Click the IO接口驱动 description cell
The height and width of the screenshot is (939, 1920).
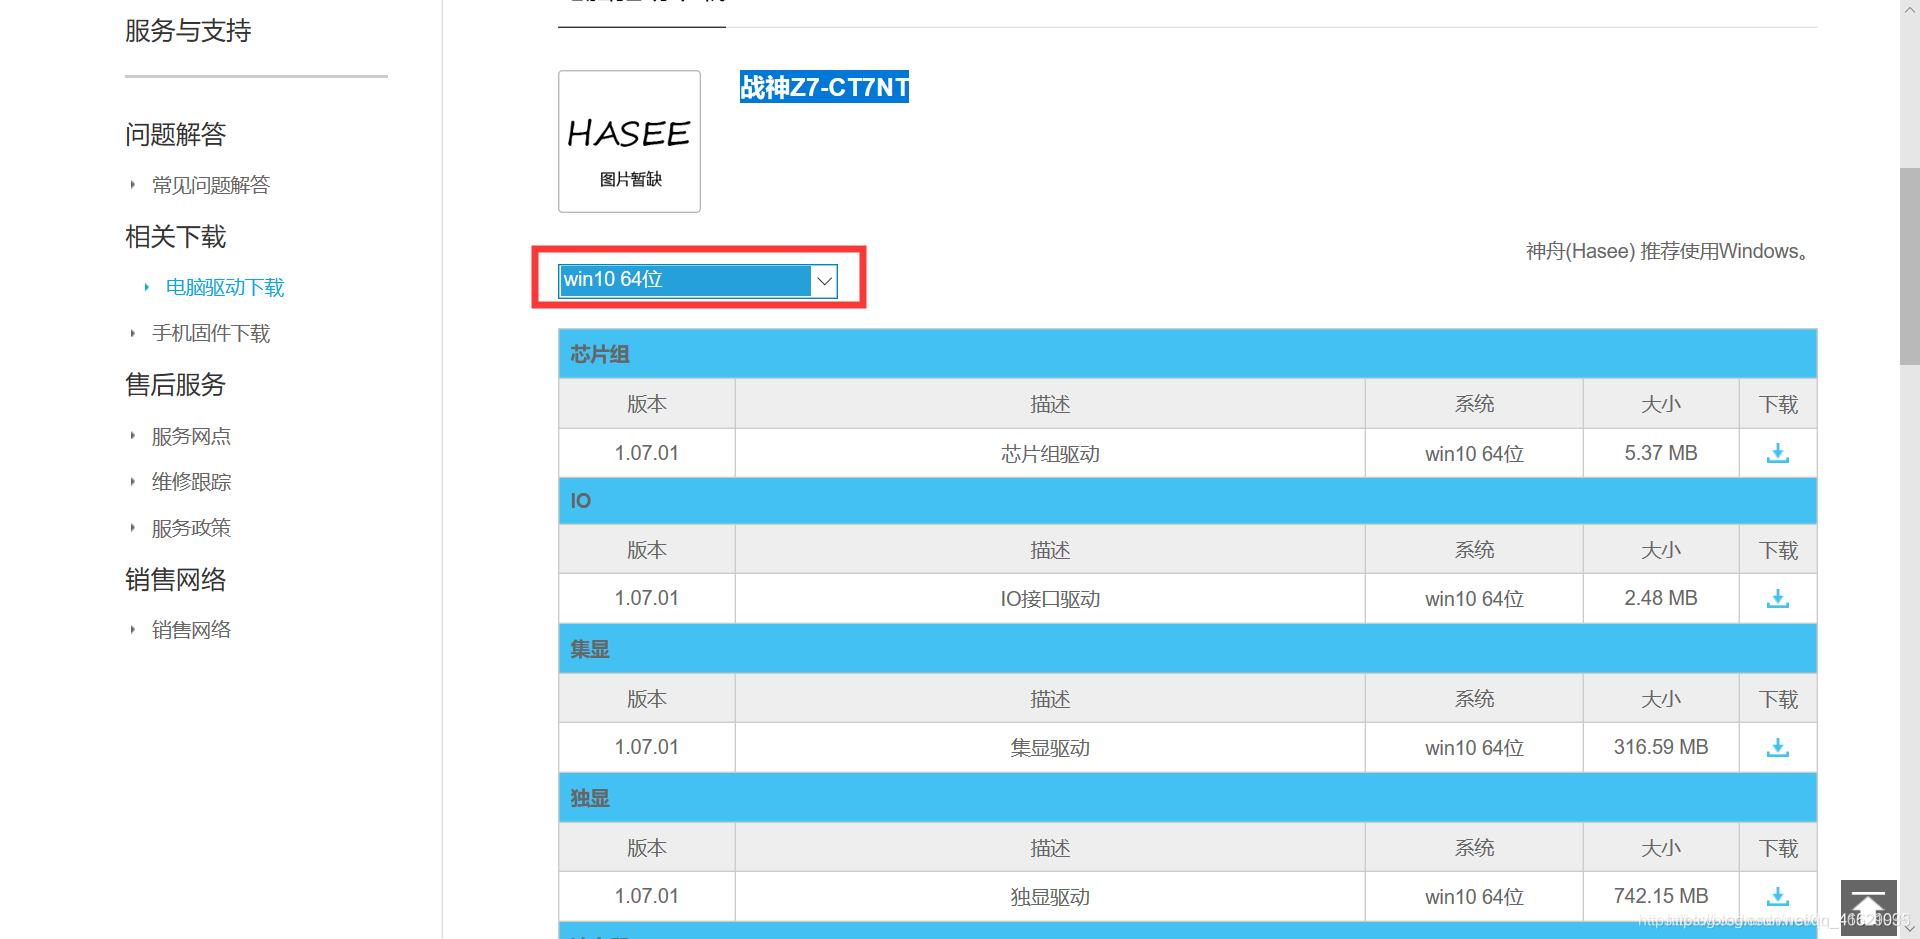1050,598
